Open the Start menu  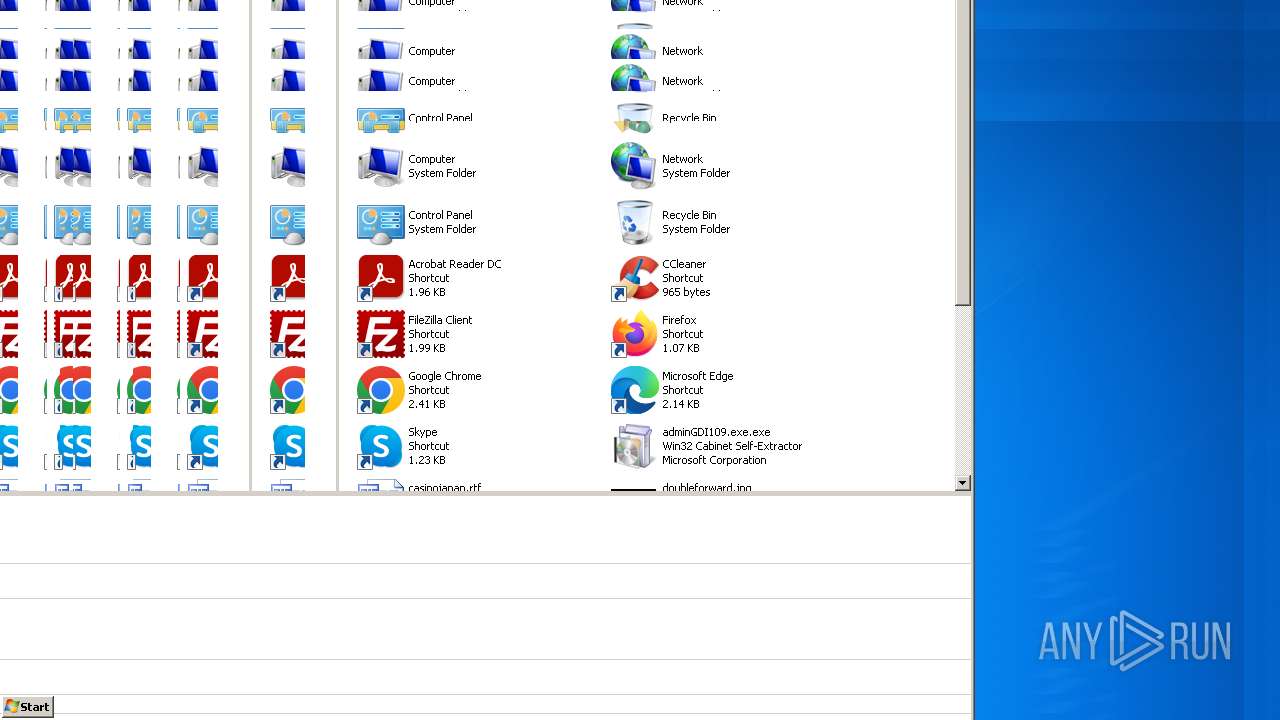27,707
